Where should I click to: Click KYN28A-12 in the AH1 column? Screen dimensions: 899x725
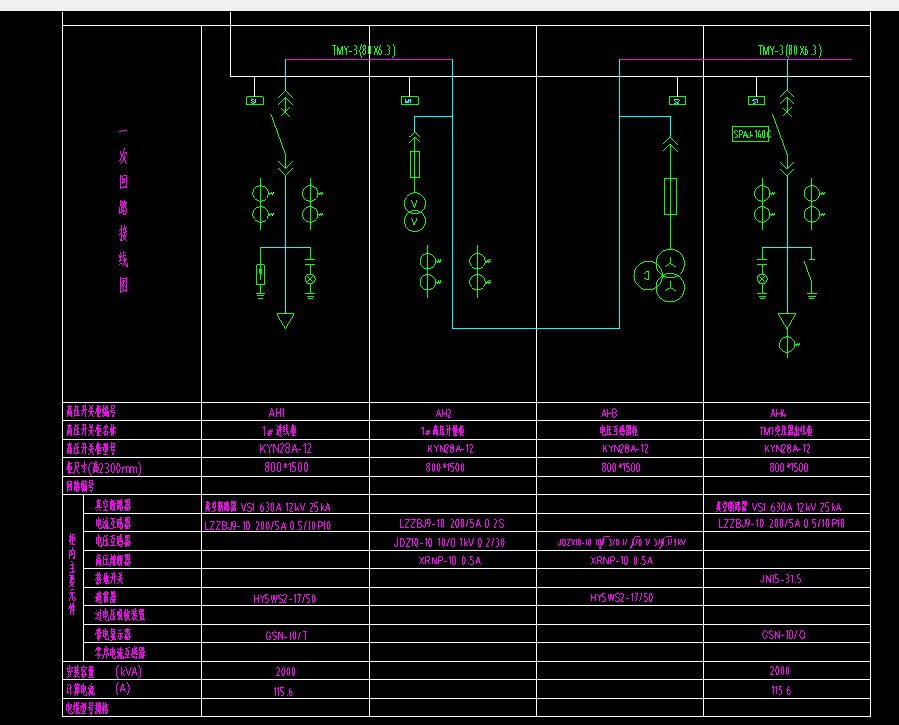[285, 449]
